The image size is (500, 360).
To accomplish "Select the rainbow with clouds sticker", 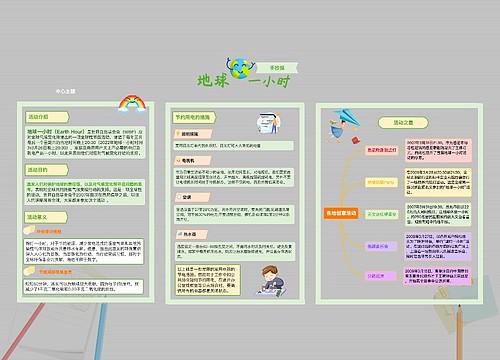I will click(132, 104).
